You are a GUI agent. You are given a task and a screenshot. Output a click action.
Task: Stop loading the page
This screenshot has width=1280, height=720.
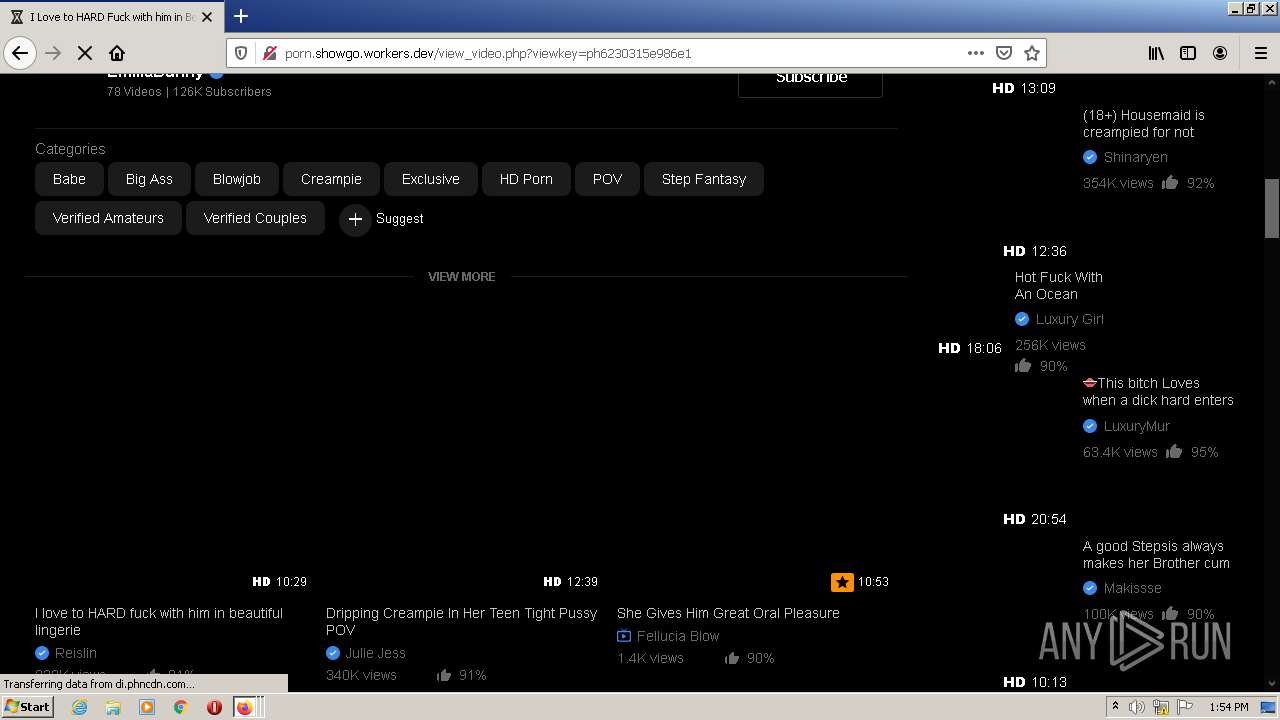[85, 53]
